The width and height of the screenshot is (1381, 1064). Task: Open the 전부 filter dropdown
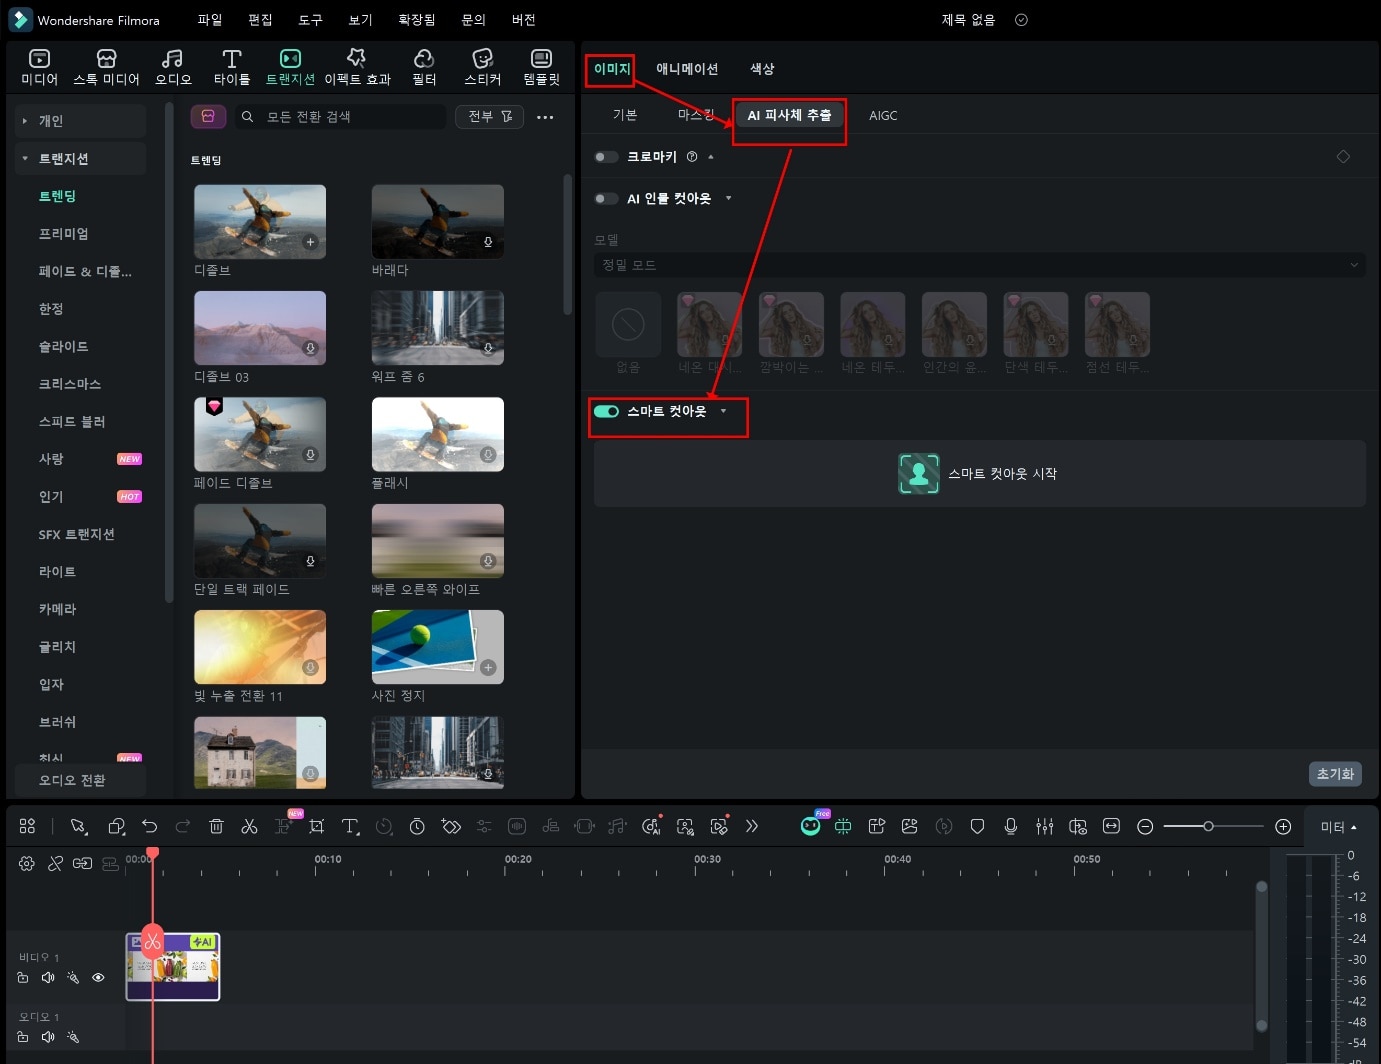490,117
